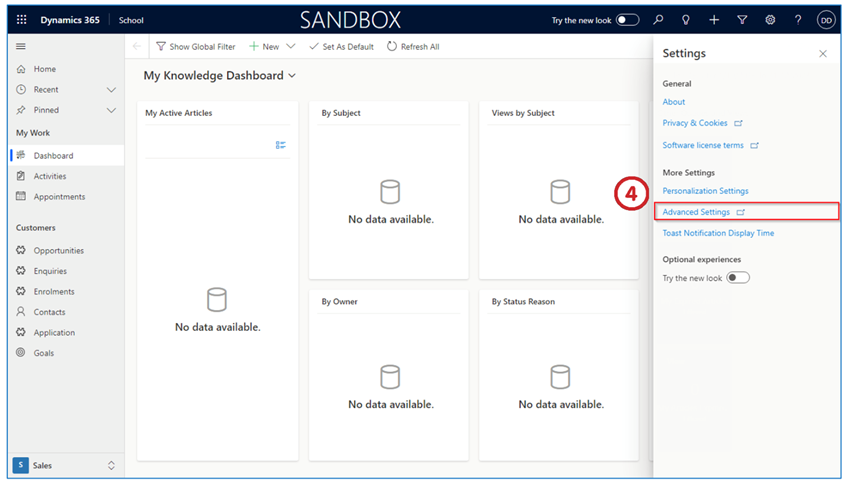Viewport: 856px width, 492px height.
Task: Open the dropdown arrow next to New
Action: click(x=291, y=47)
